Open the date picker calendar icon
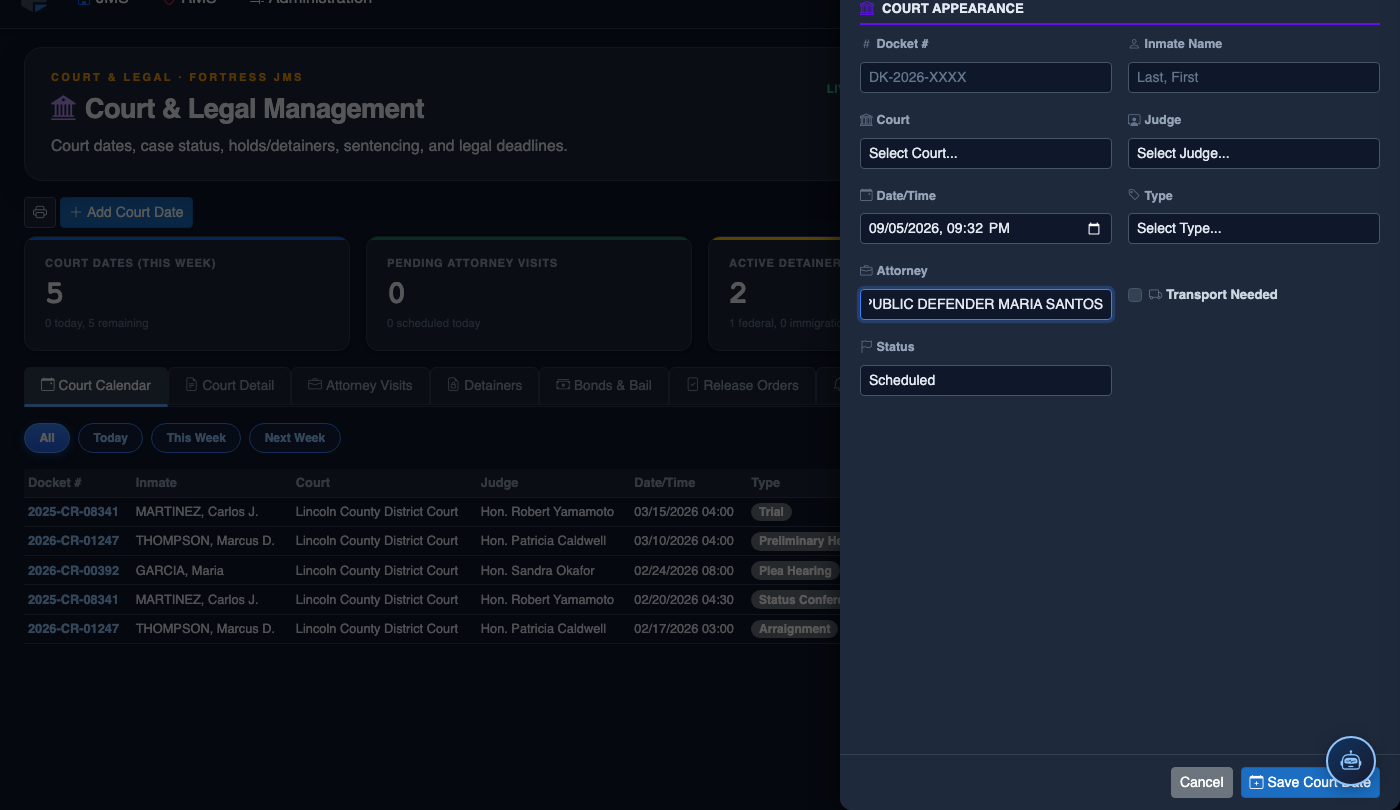1400x810 pixels. pos(1094,228)
